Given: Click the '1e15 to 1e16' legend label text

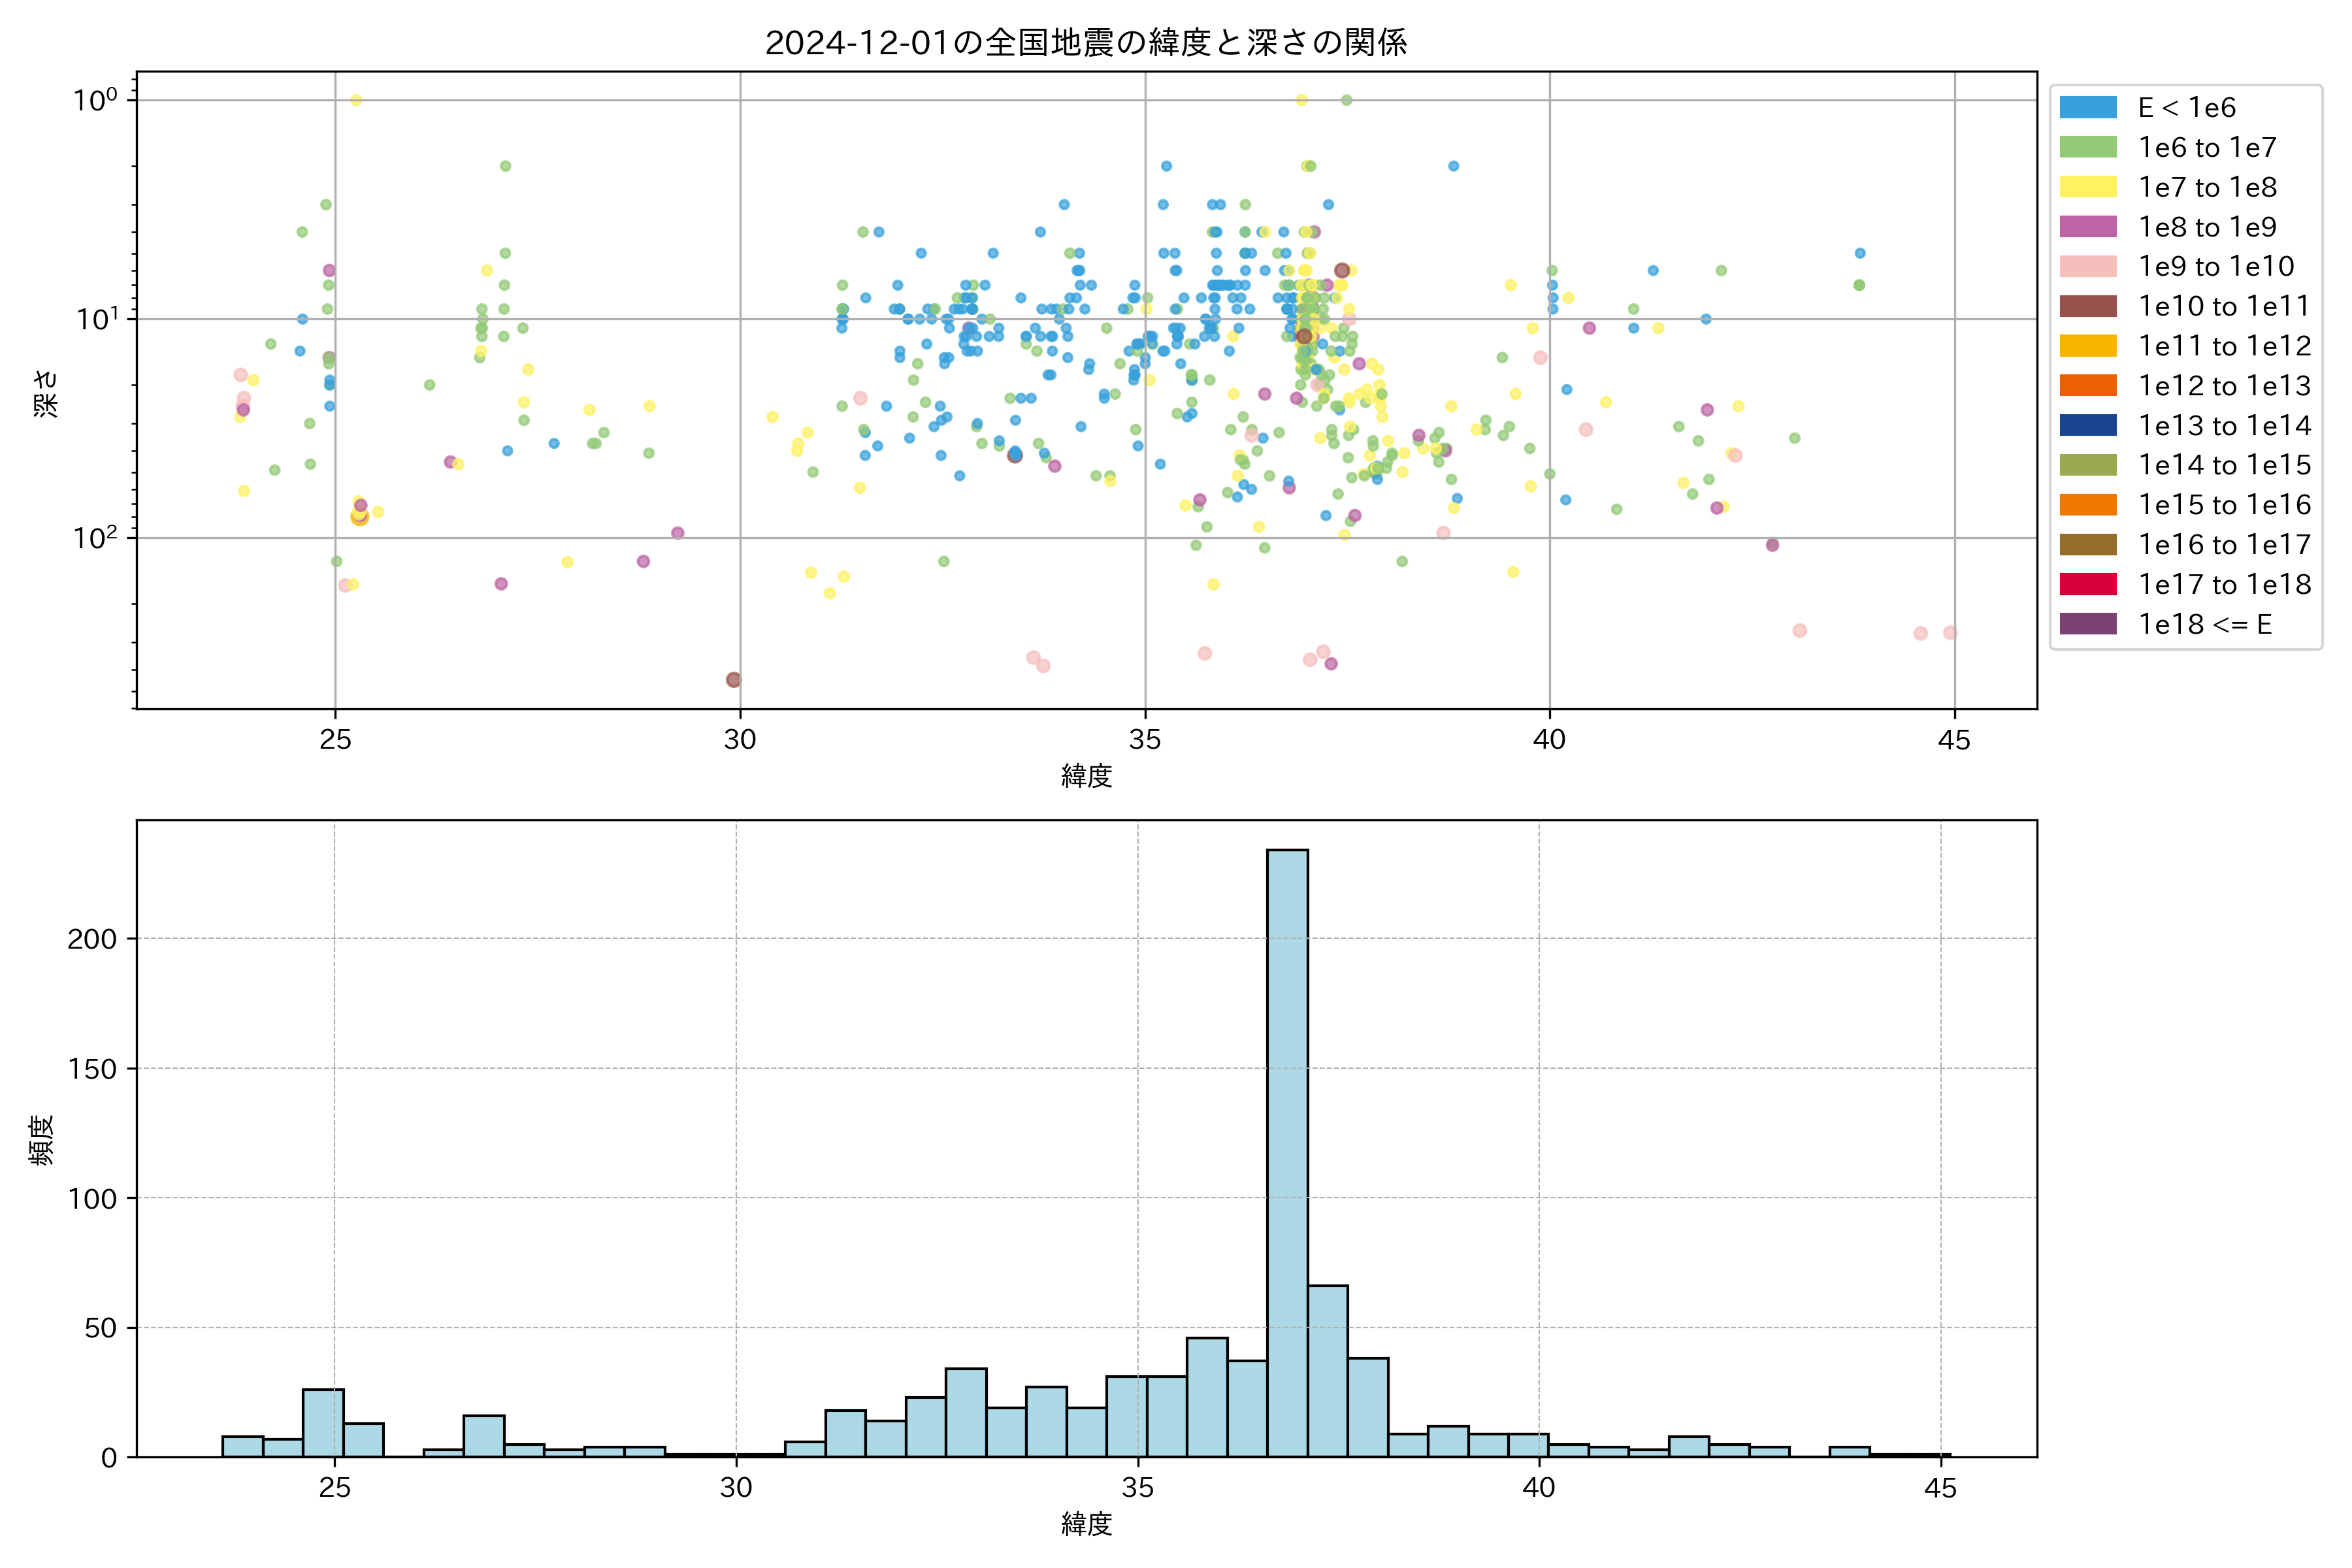Looking at the screenshot, I should tap(2224, 505).
